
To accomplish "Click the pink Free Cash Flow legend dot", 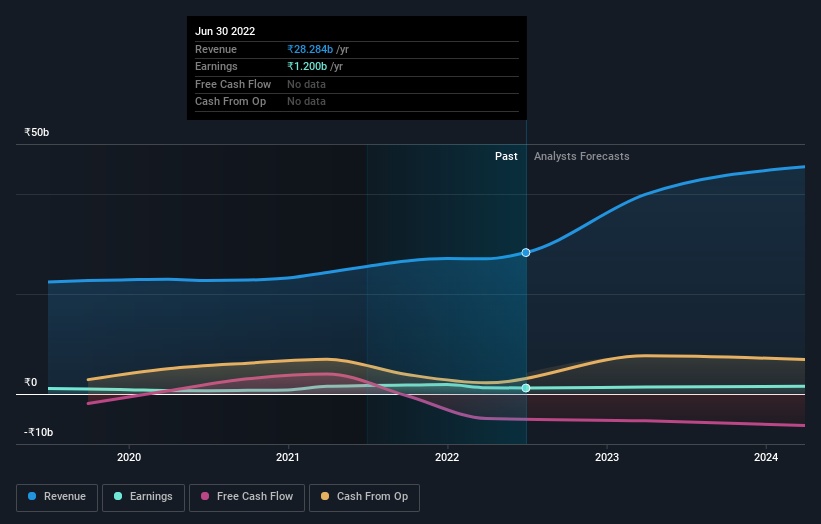I will (205, 496).
